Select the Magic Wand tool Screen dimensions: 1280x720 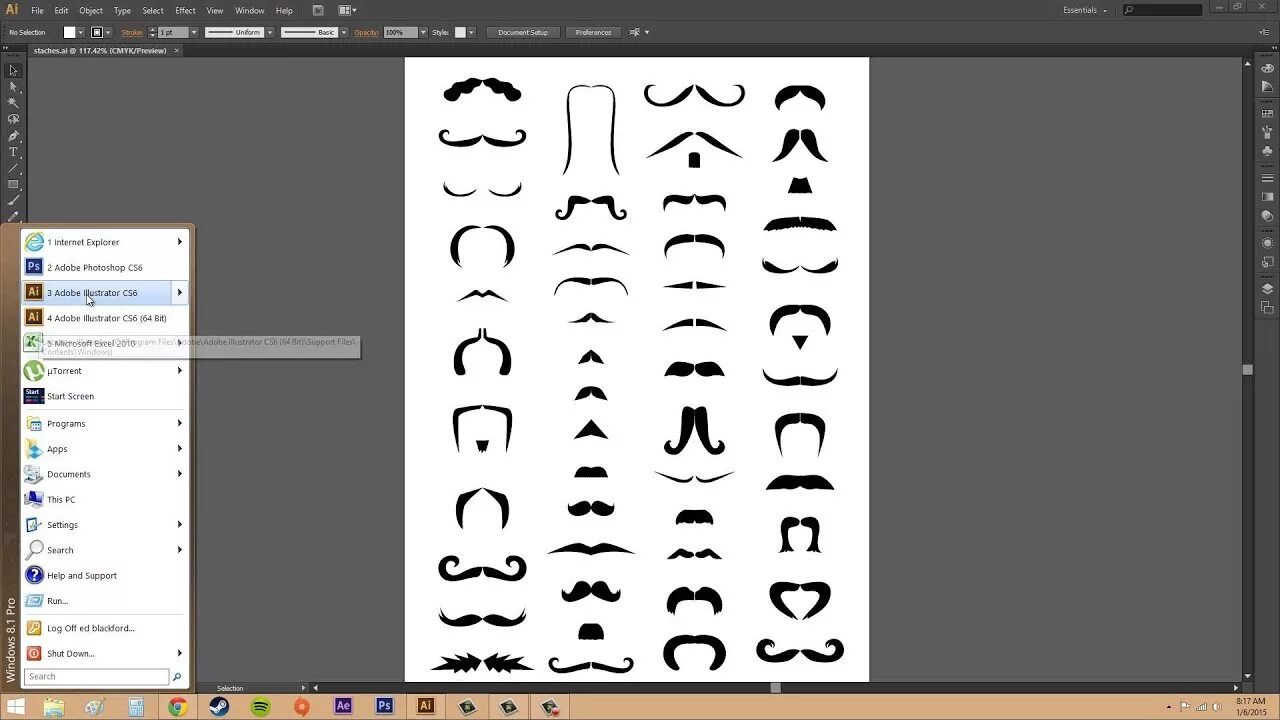click(x=13, y=102)
